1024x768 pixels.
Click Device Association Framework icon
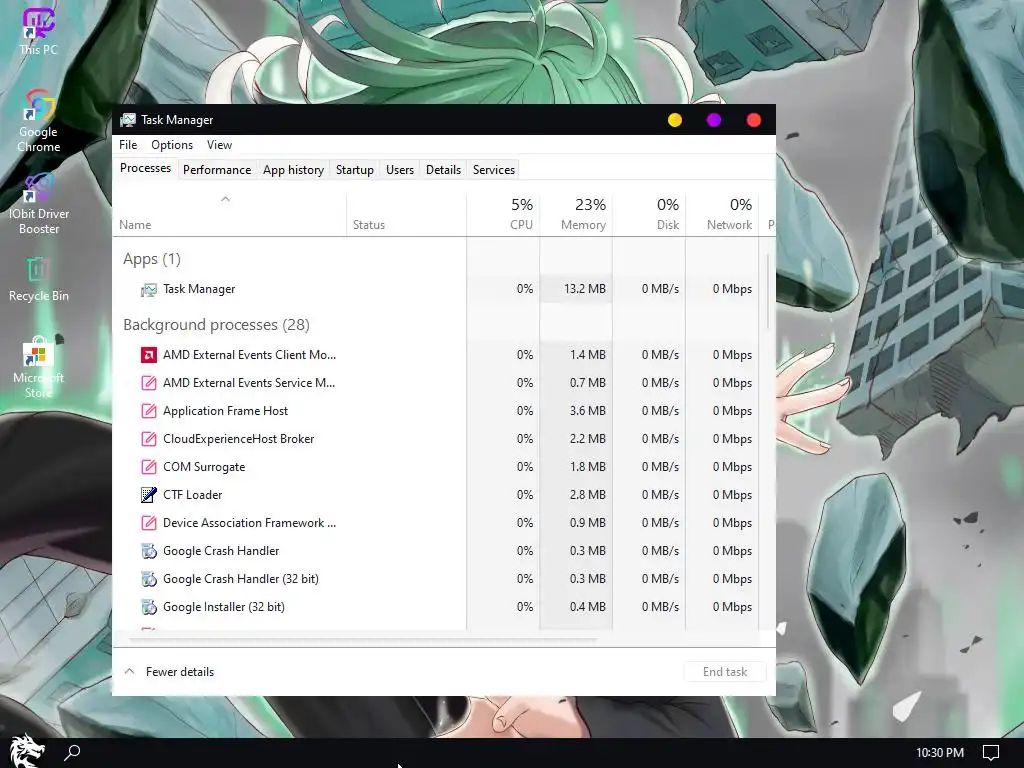pos(149,523)
